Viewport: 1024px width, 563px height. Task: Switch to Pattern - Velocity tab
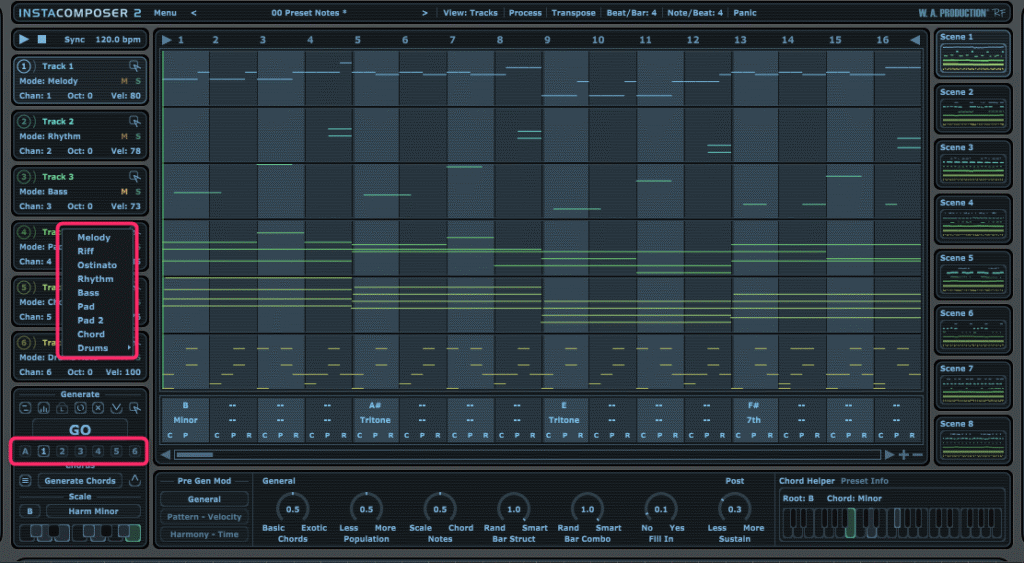click(204, 517)
